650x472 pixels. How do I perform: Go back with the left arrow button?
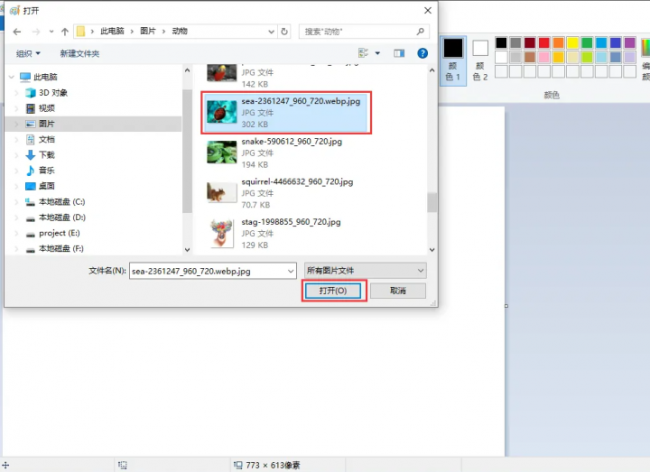pos(17,32)
